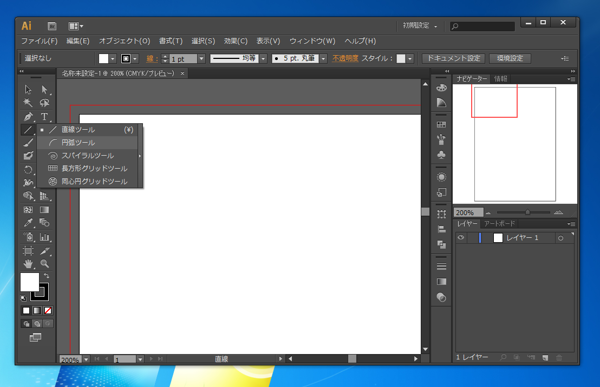The height and width of the screenshot is (387, 600).
Task: Open the stroke color dropdown arrow
Action: pyautogui.click(x=135, y=59)
